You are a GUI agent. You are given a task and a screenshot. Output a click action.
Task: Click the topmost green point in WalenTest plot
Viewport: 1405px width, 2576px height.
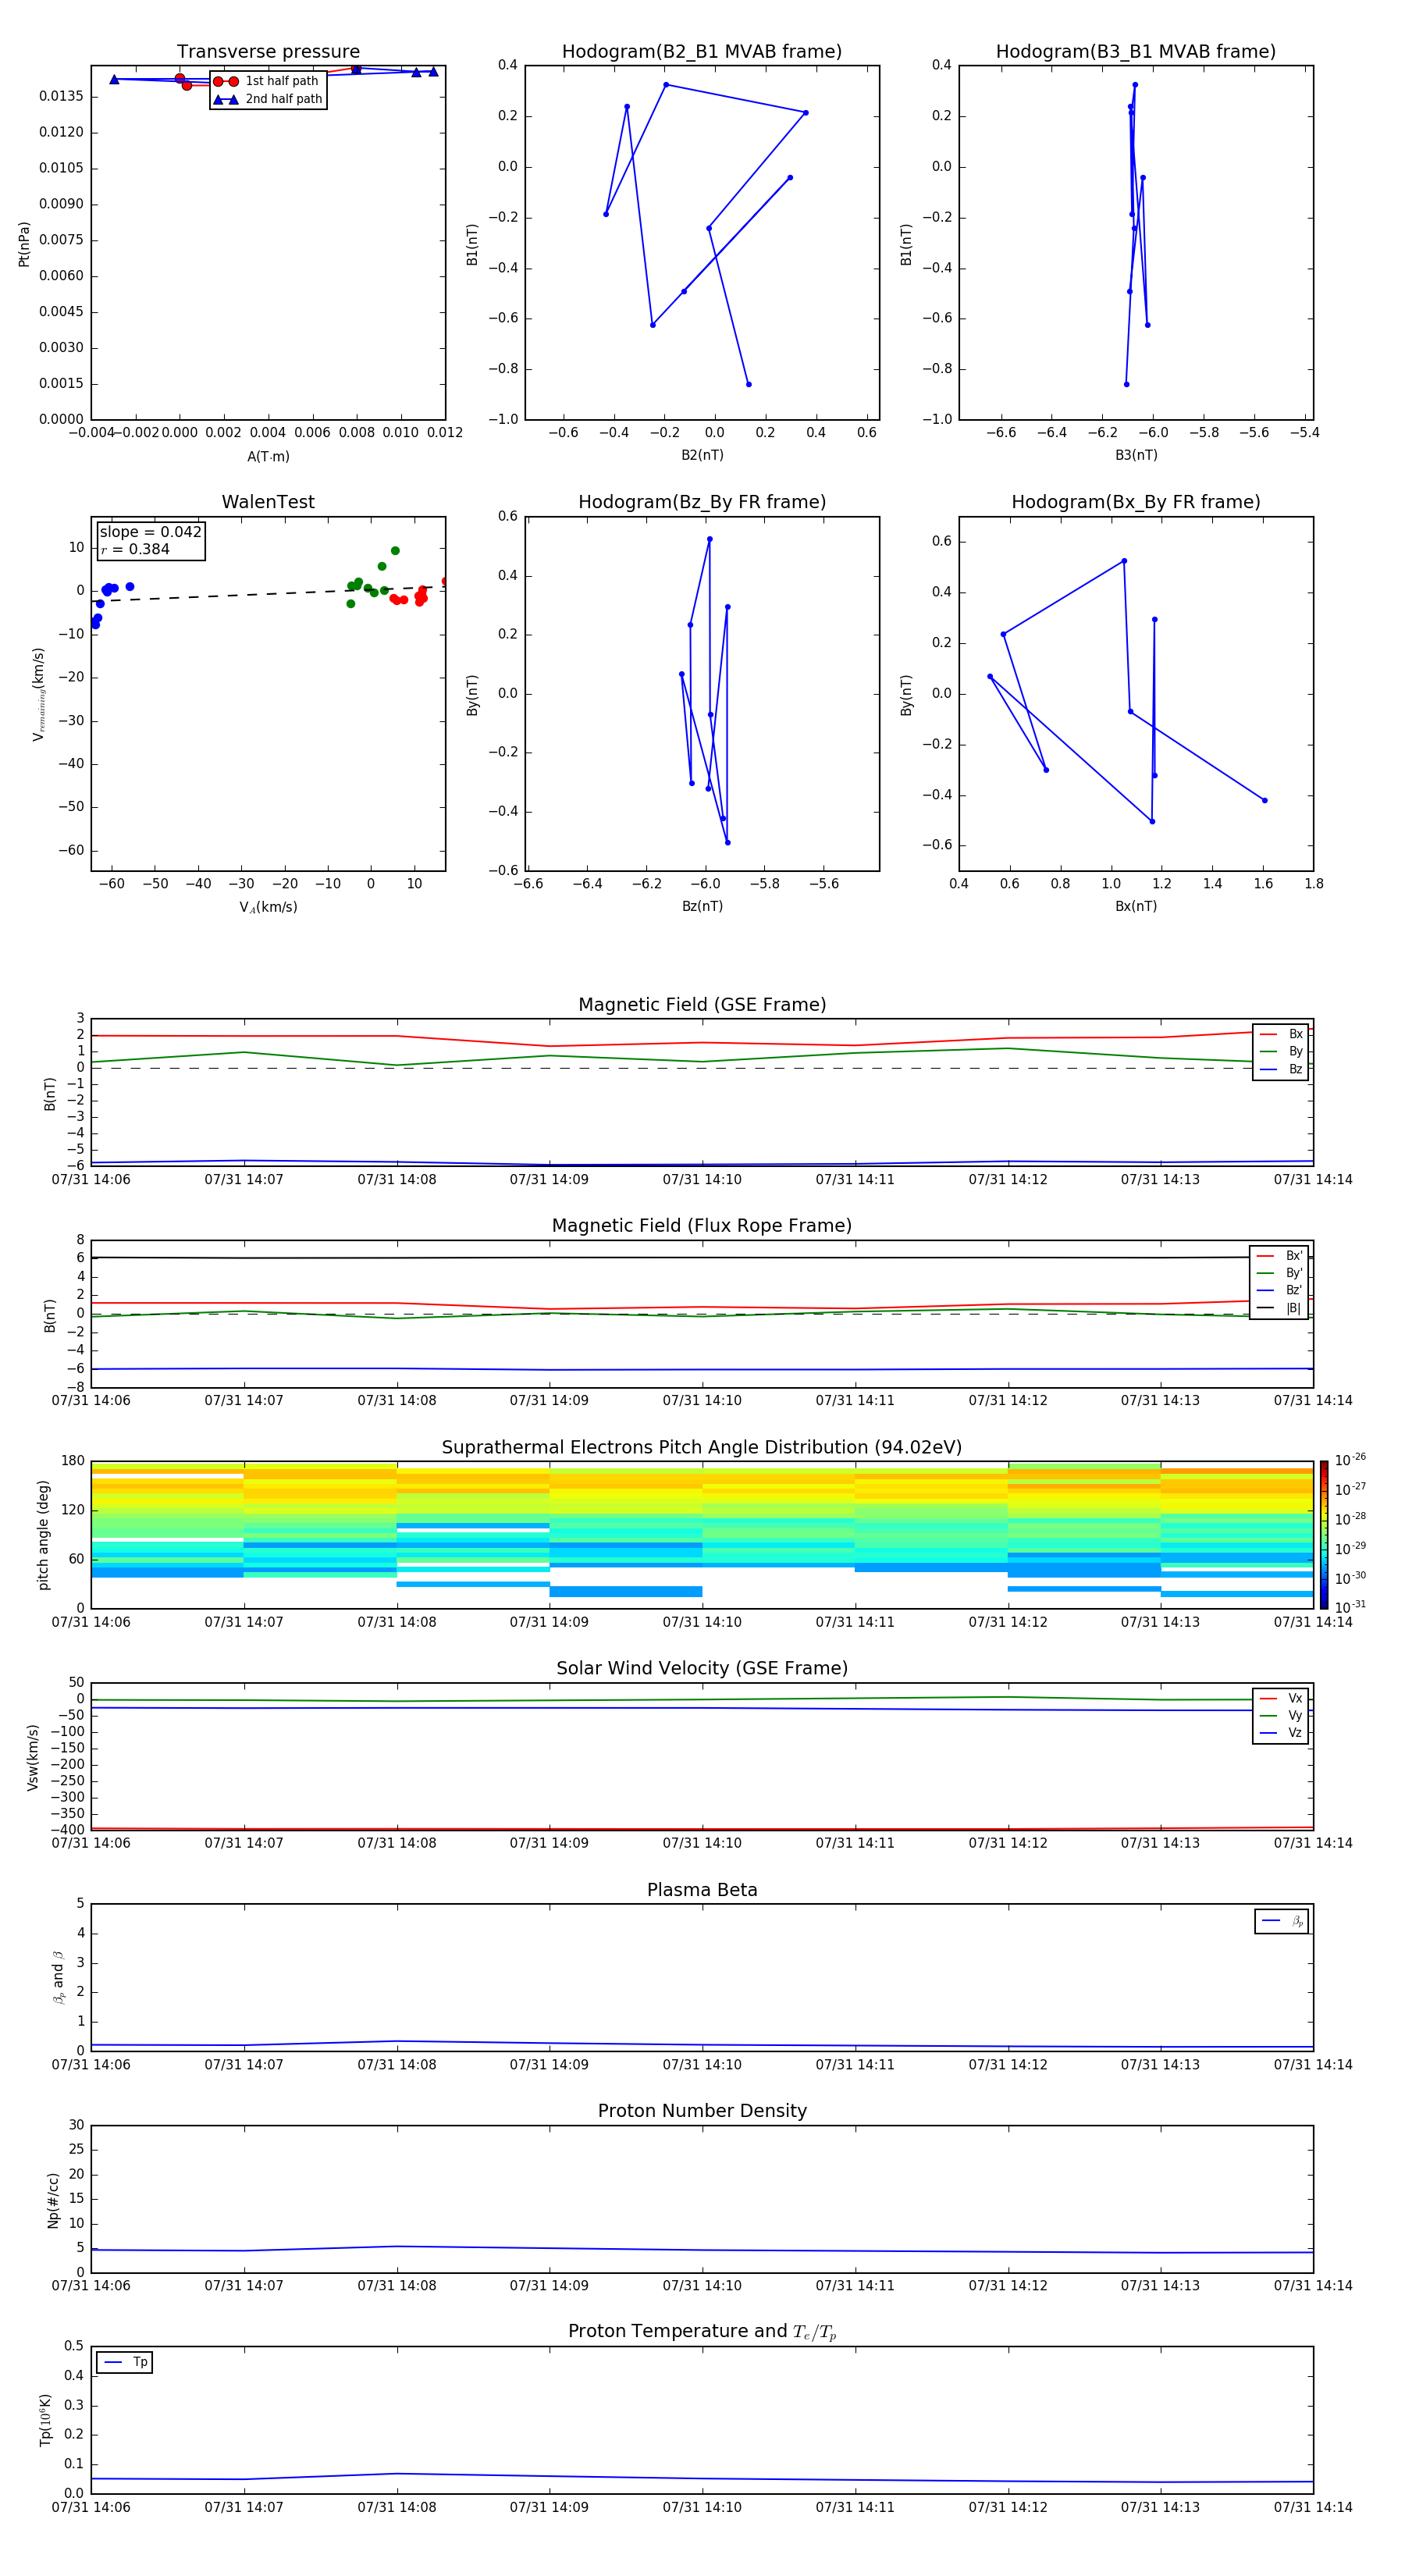coord(395,551)
